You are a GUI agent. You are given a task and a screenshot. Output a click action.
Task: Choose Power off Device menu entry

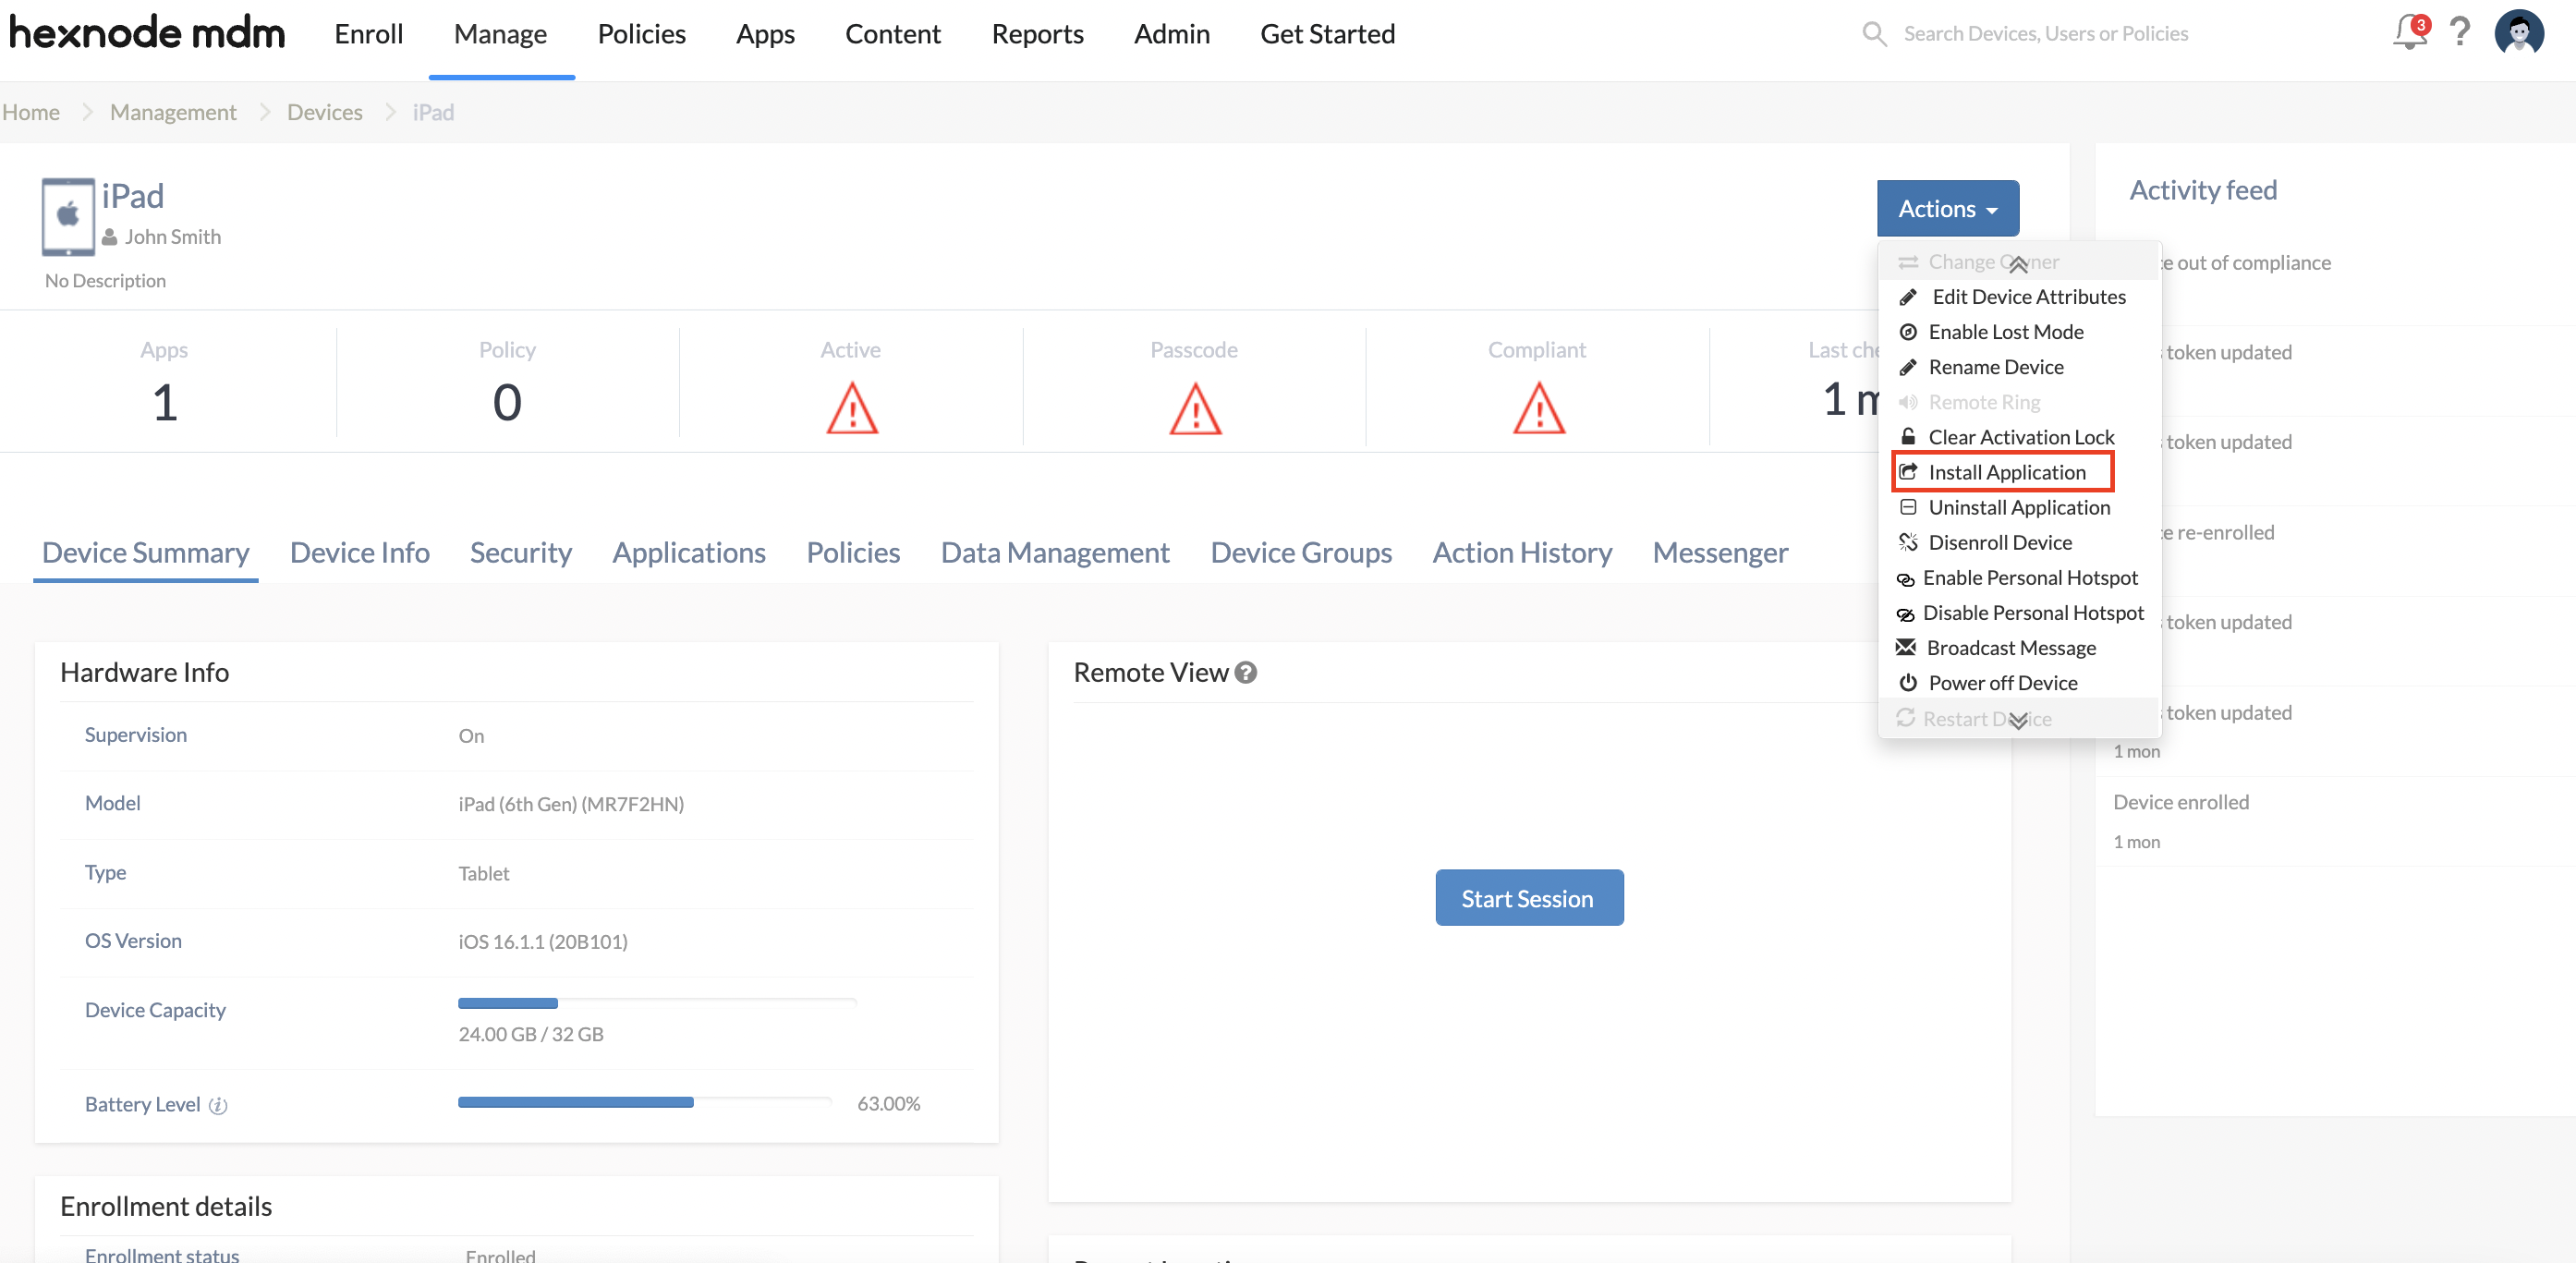point(2019,683)
